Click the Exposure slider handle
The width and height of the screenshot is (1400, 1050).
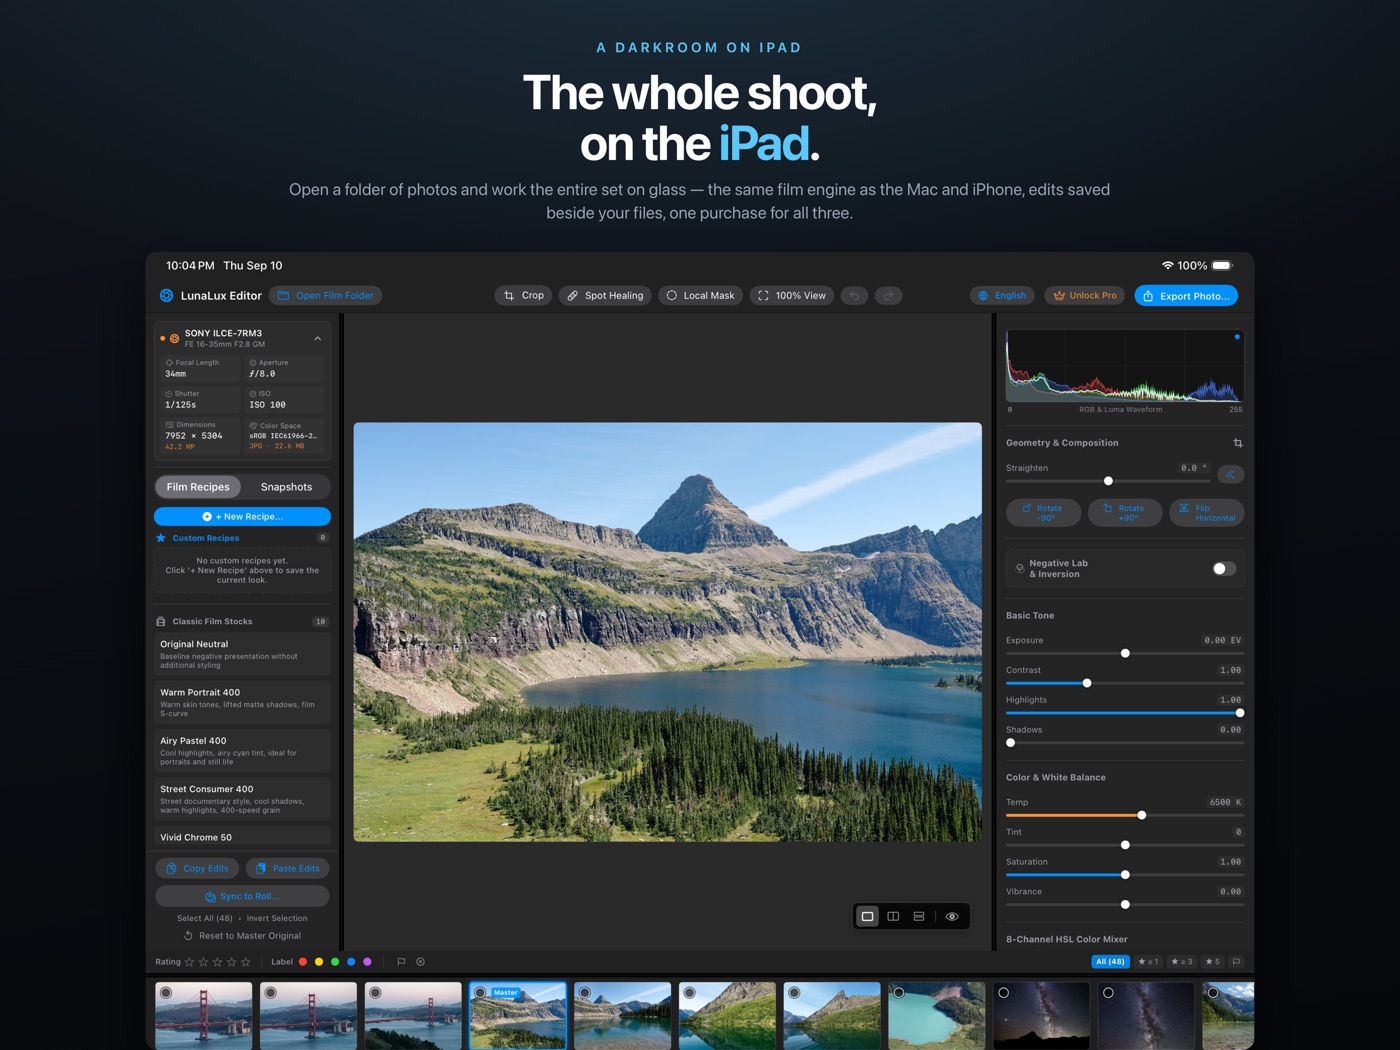pyautogui.click(x=1125, y=653)
